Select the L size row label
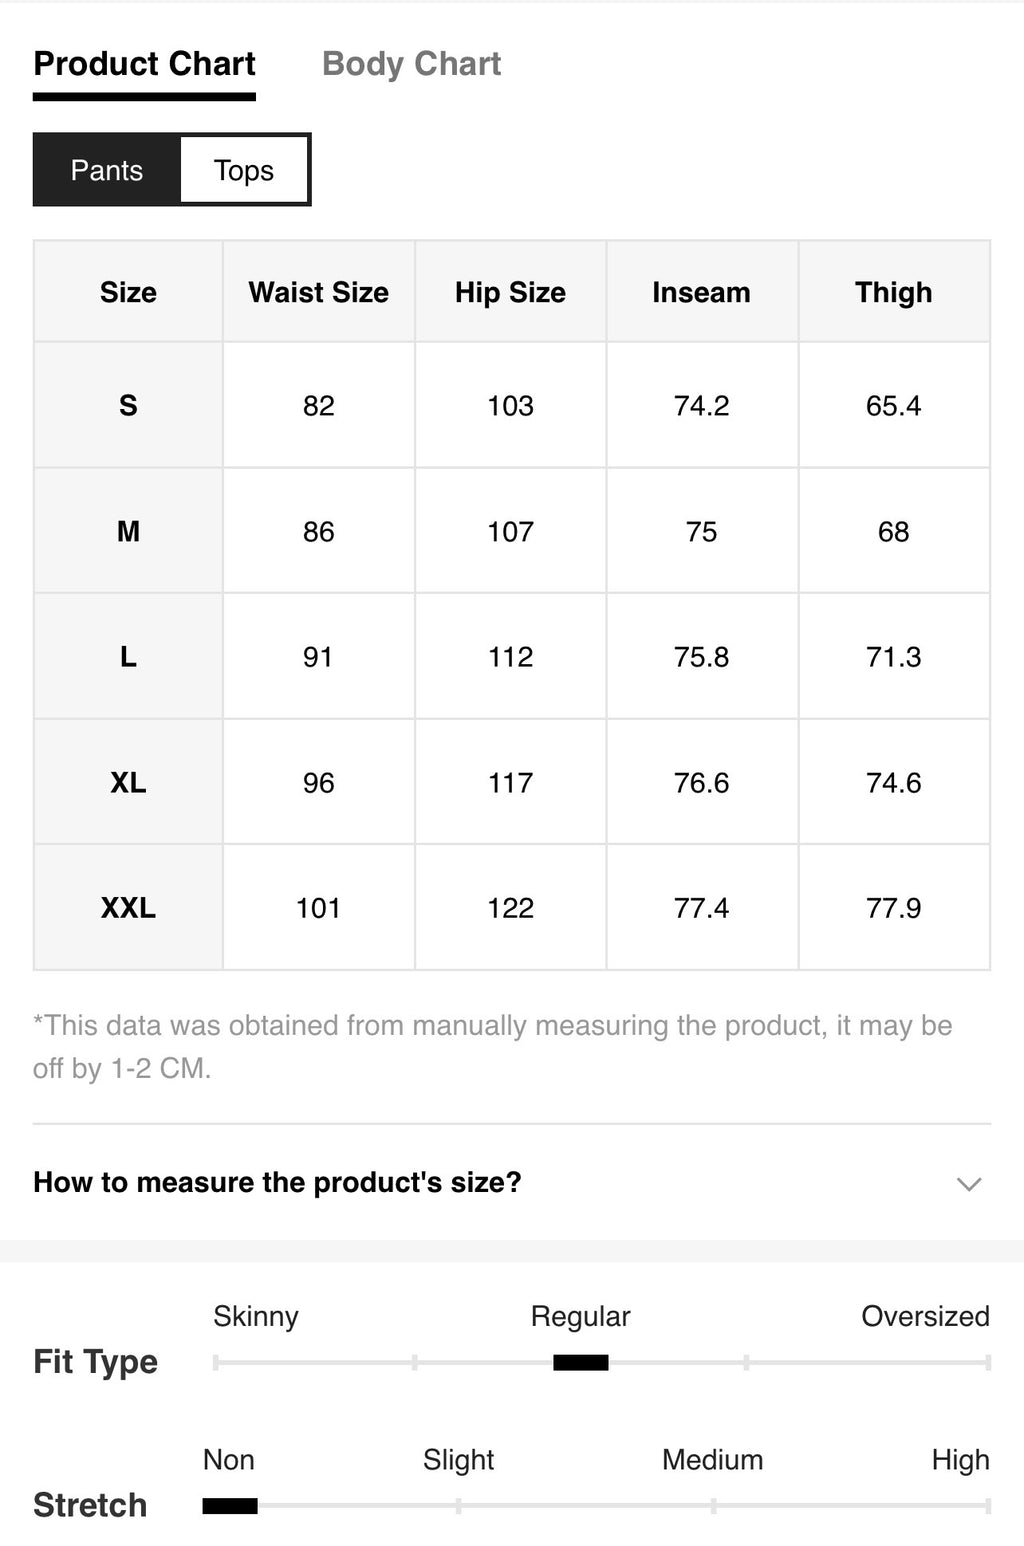The height and width of the screenshot is (1546, 1024). [128, 657]
